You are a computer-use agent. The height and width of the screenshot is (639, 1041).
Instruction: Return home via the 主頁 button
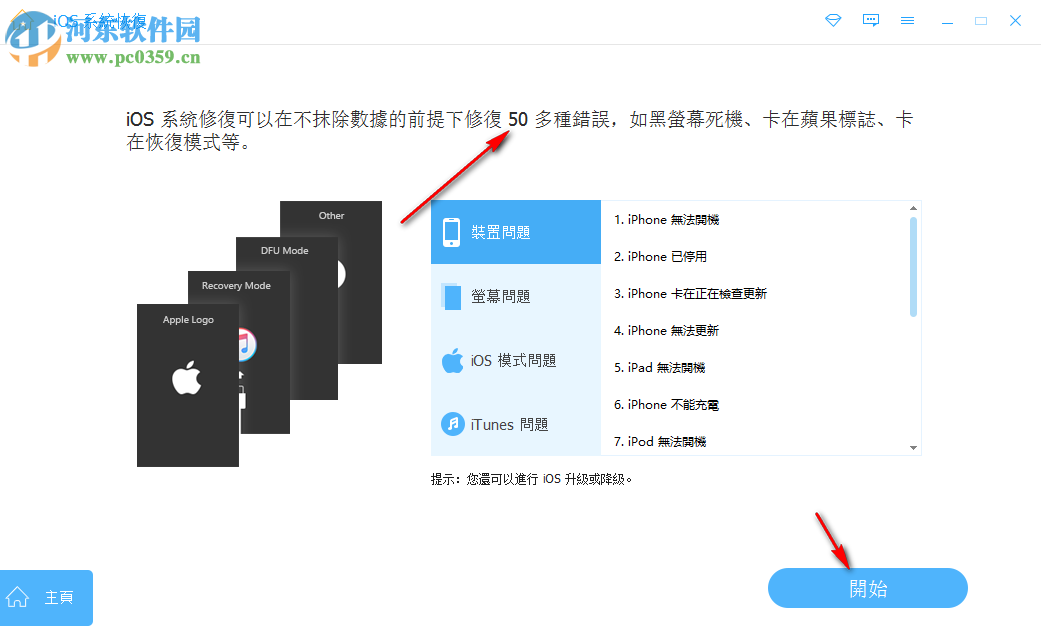pyautogui.click(x=45, y=597)
